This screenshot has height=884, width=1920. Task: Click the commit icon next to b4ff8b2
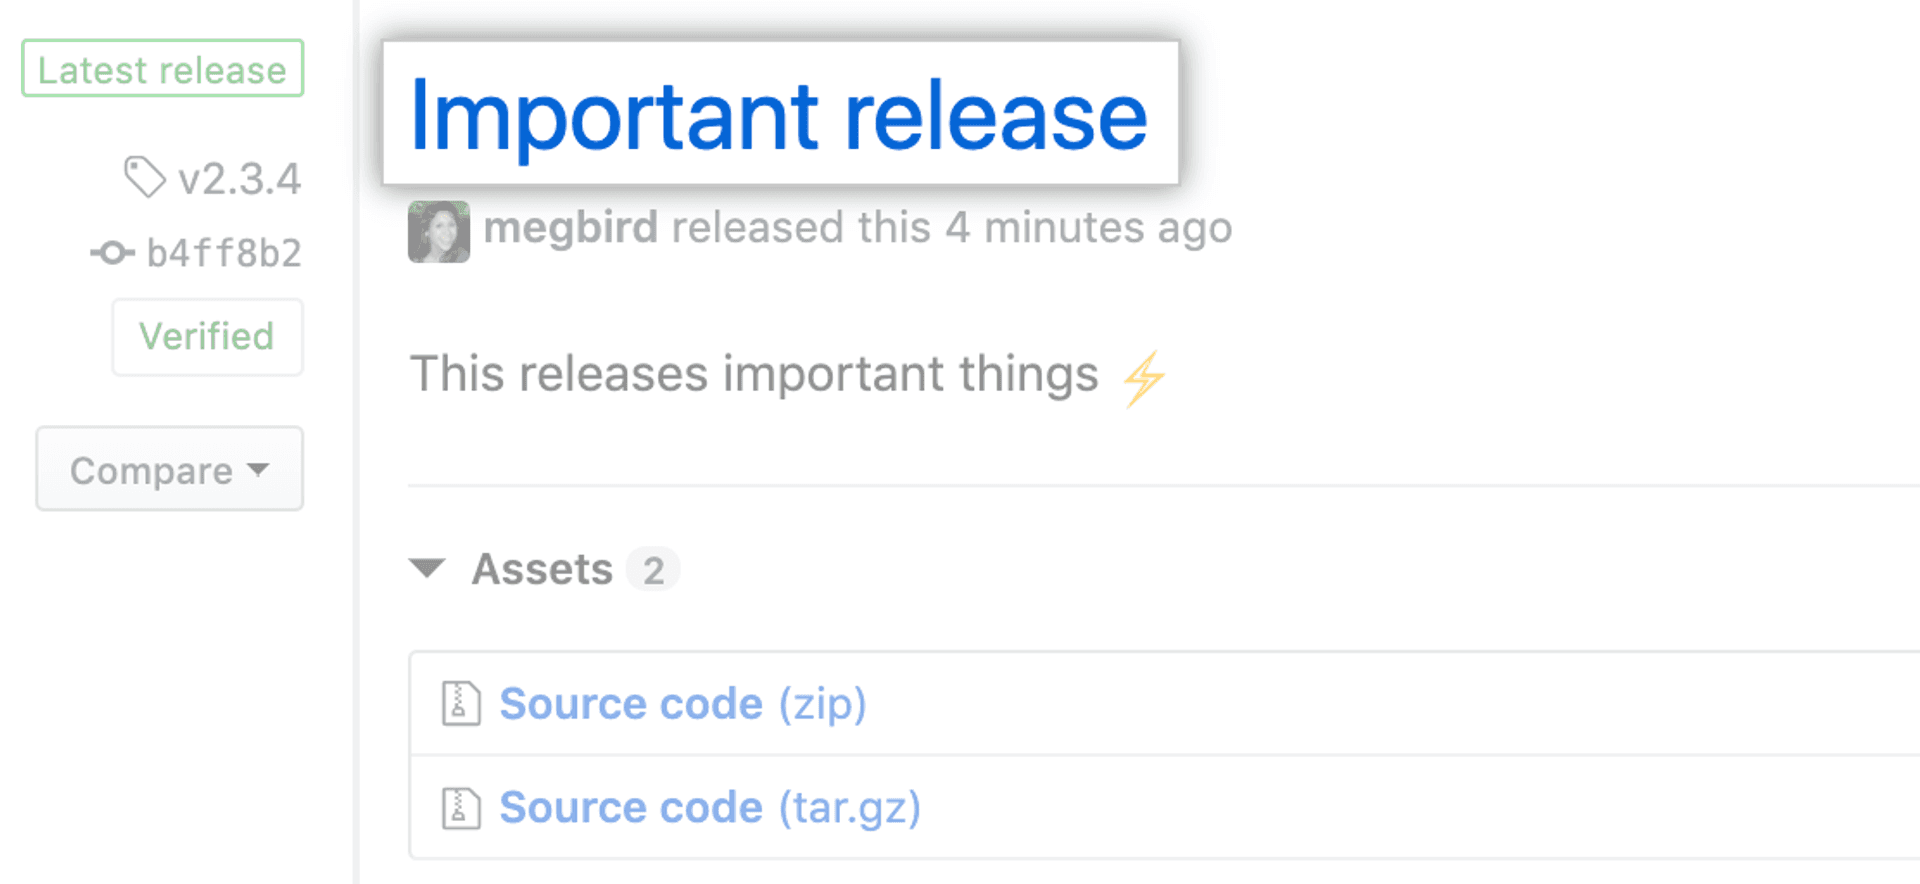tap(113, 253)
